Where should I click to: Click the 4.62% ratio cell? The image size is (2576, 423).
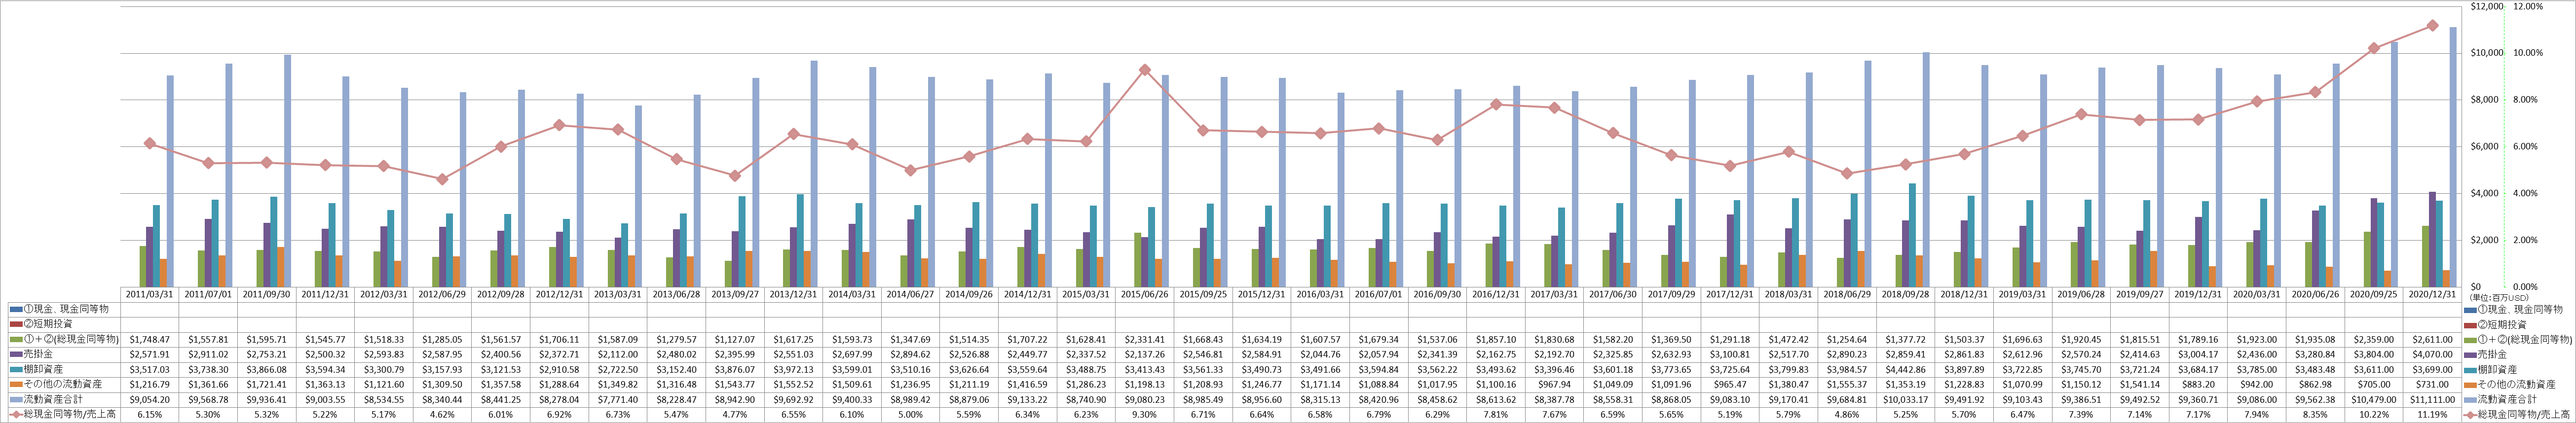442,414
